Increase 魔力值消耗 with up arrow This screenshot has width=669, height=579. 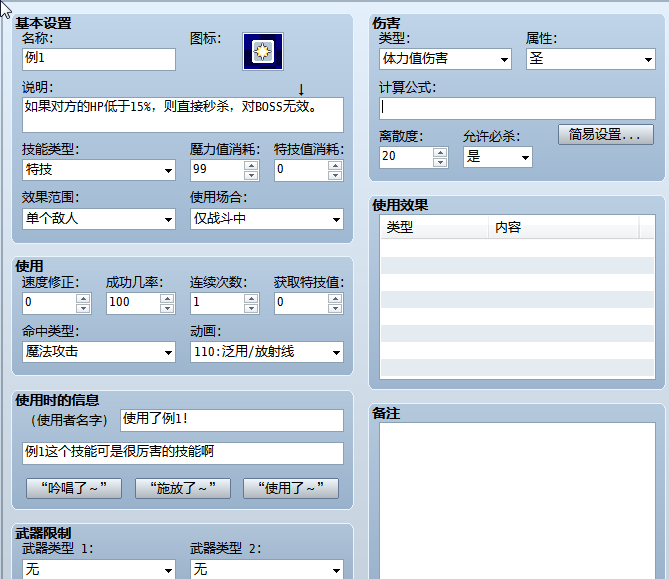251,165
